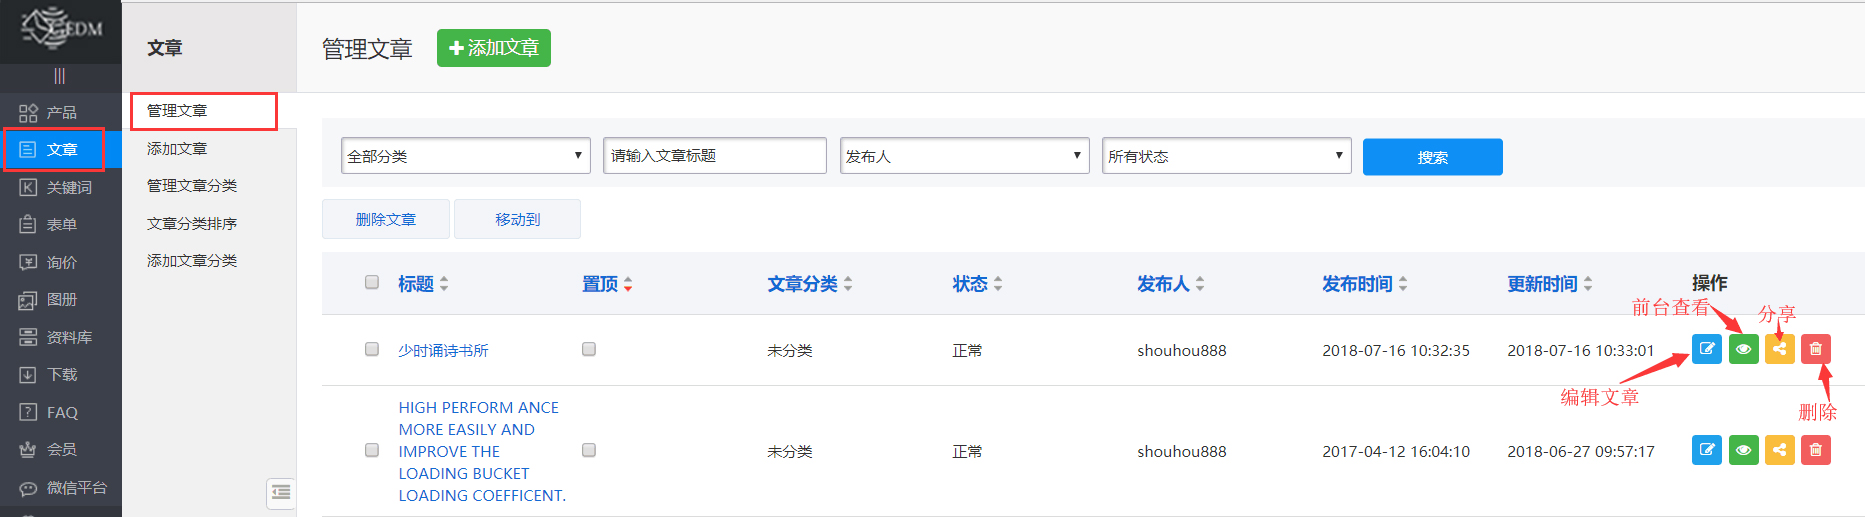Click orange share icon for 少时诵诗书所

[1779, 349]
